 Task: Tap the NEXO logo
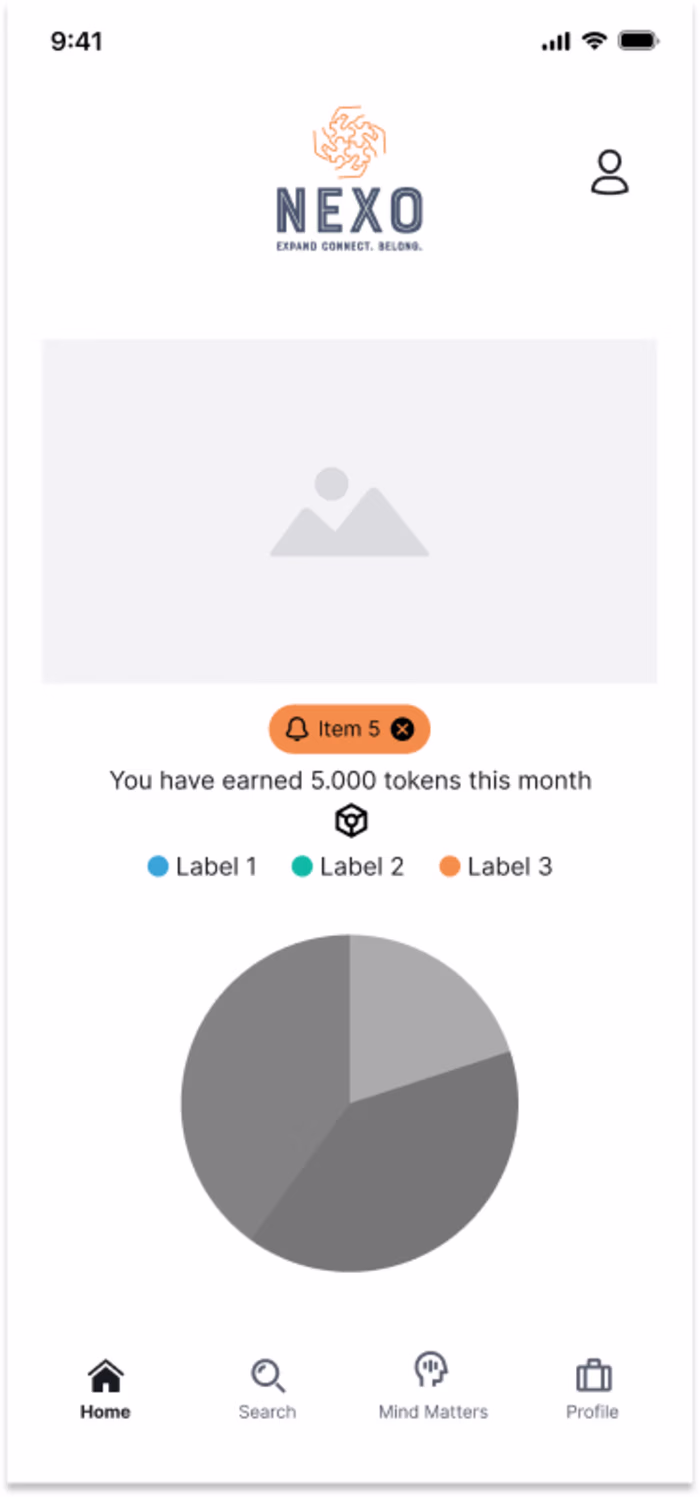point(350,178)
